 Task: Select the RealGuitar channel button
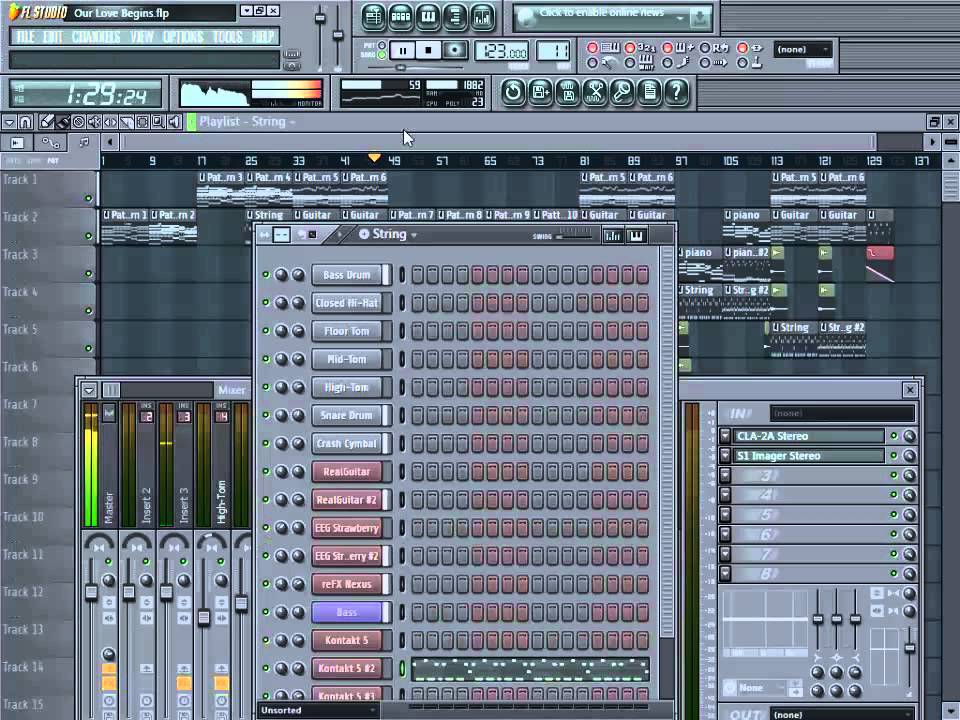[347, 471]
